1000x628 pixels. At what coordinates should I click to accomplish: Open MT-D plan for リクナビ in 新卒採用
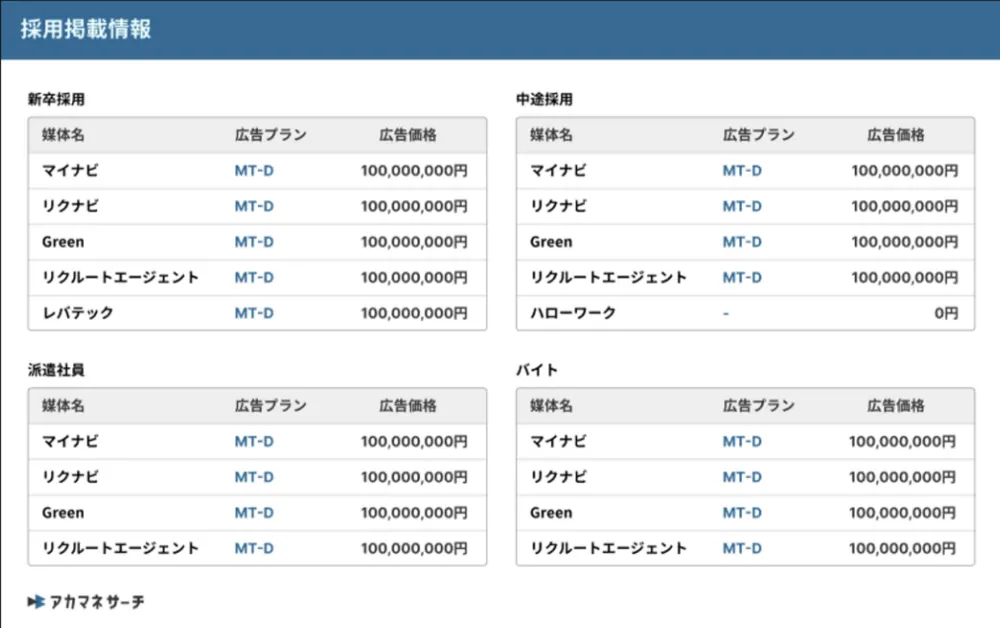point(254,207)
